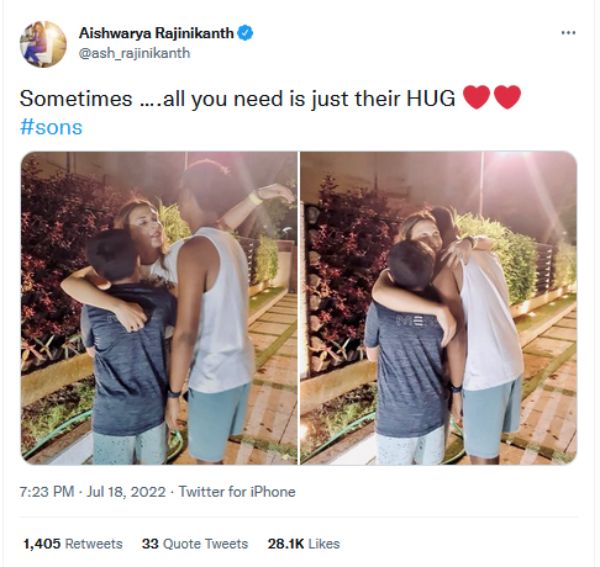Click the 1,405 retweet count number
The image size is (600, 567).
click(x=42, y=544)
